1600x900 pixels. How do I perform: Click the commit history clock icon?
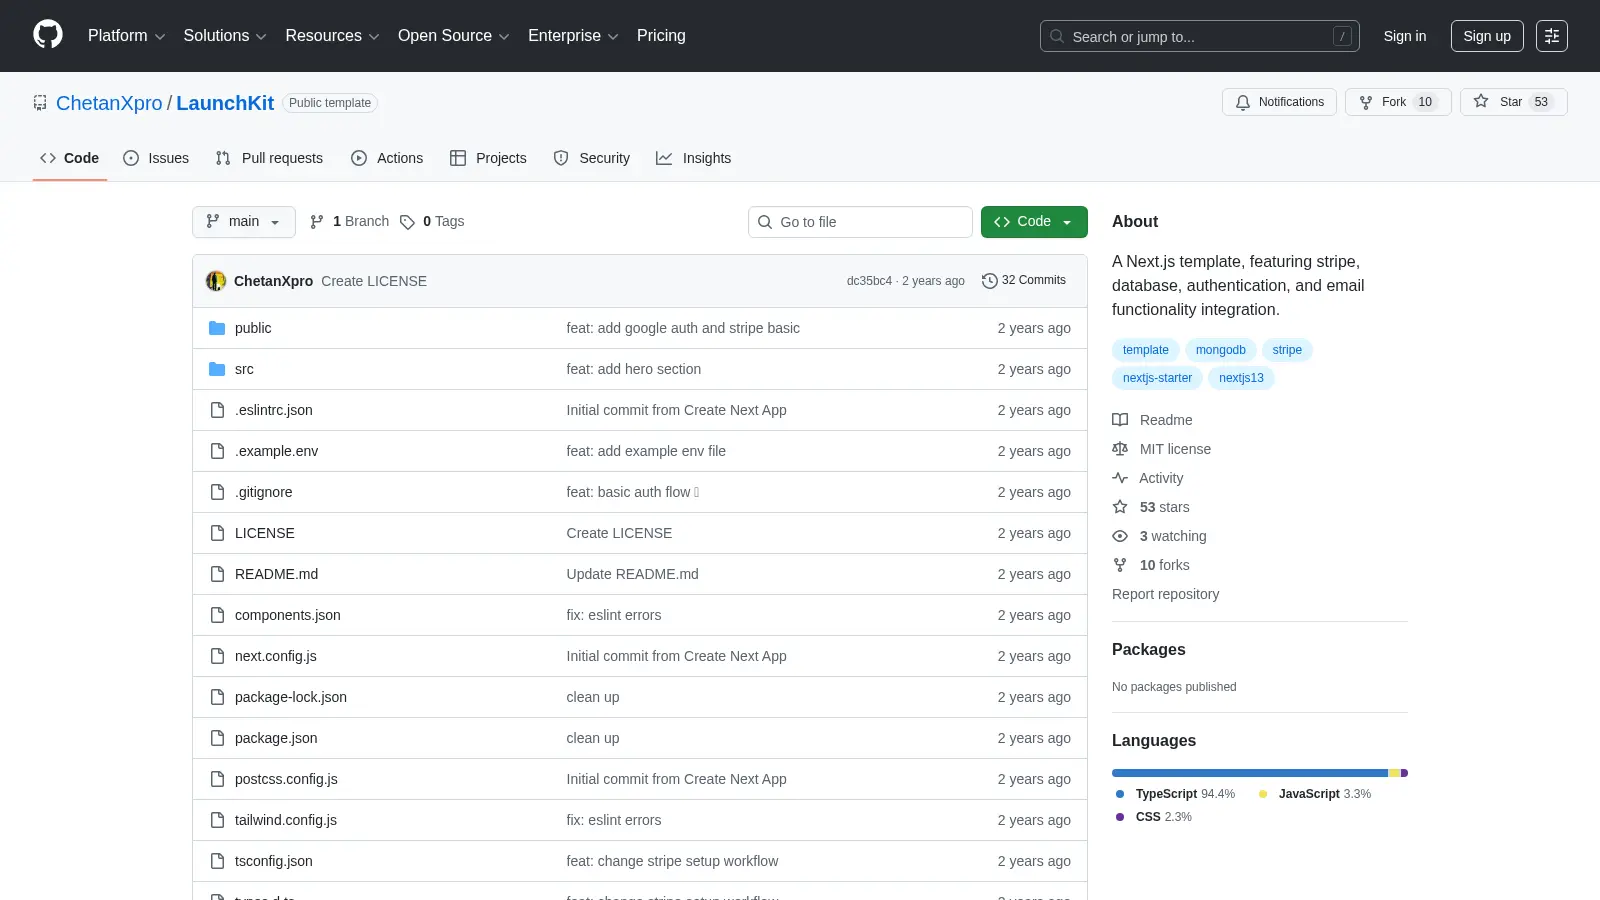tap(990, 281)
